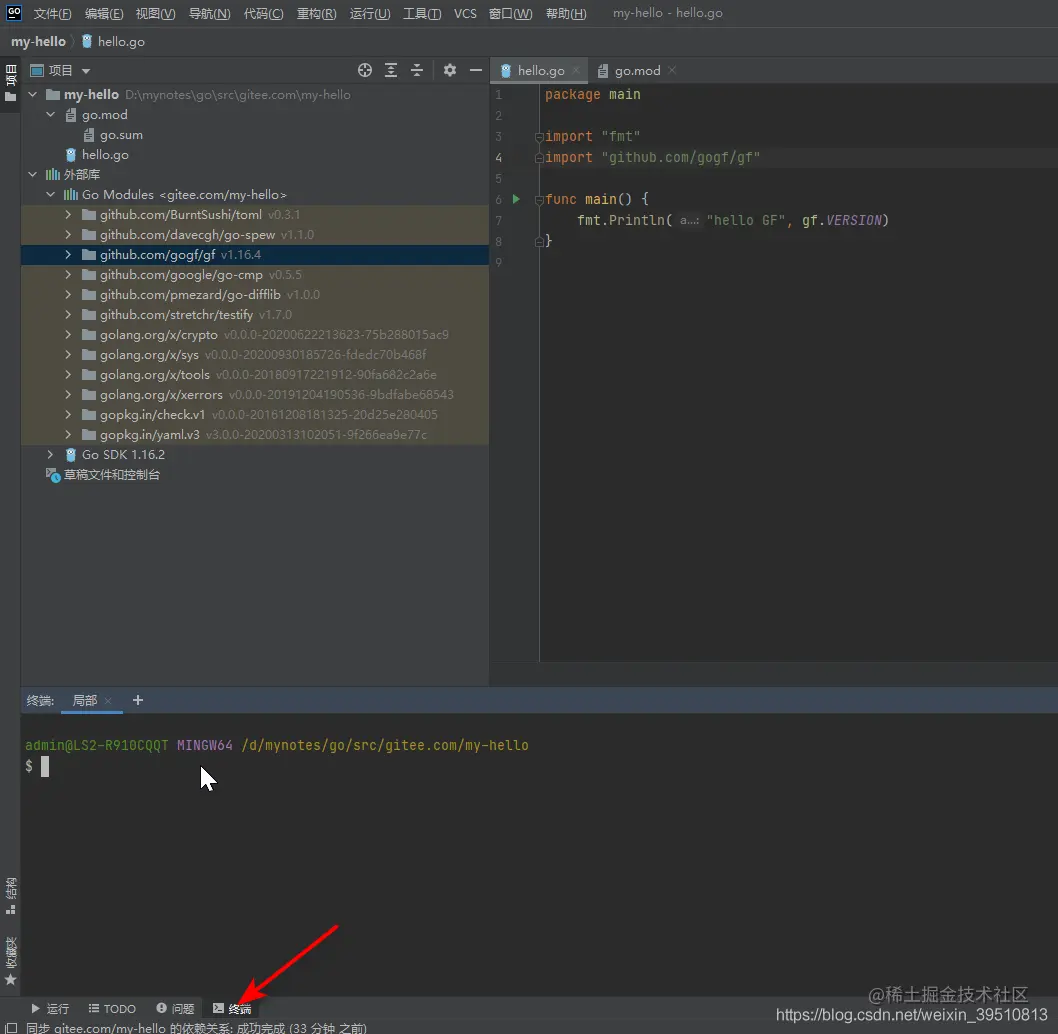Expand golang.org/x/crypto folder
1058x1034 pixels.
68,335
